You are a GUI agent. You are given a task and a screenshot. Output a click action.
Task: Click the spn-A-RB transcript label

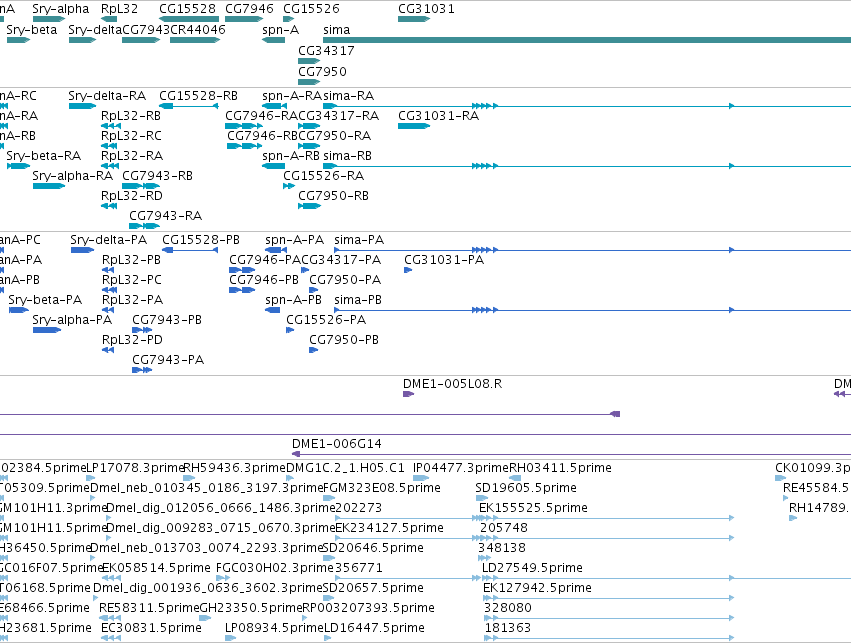tap(291, 156)
